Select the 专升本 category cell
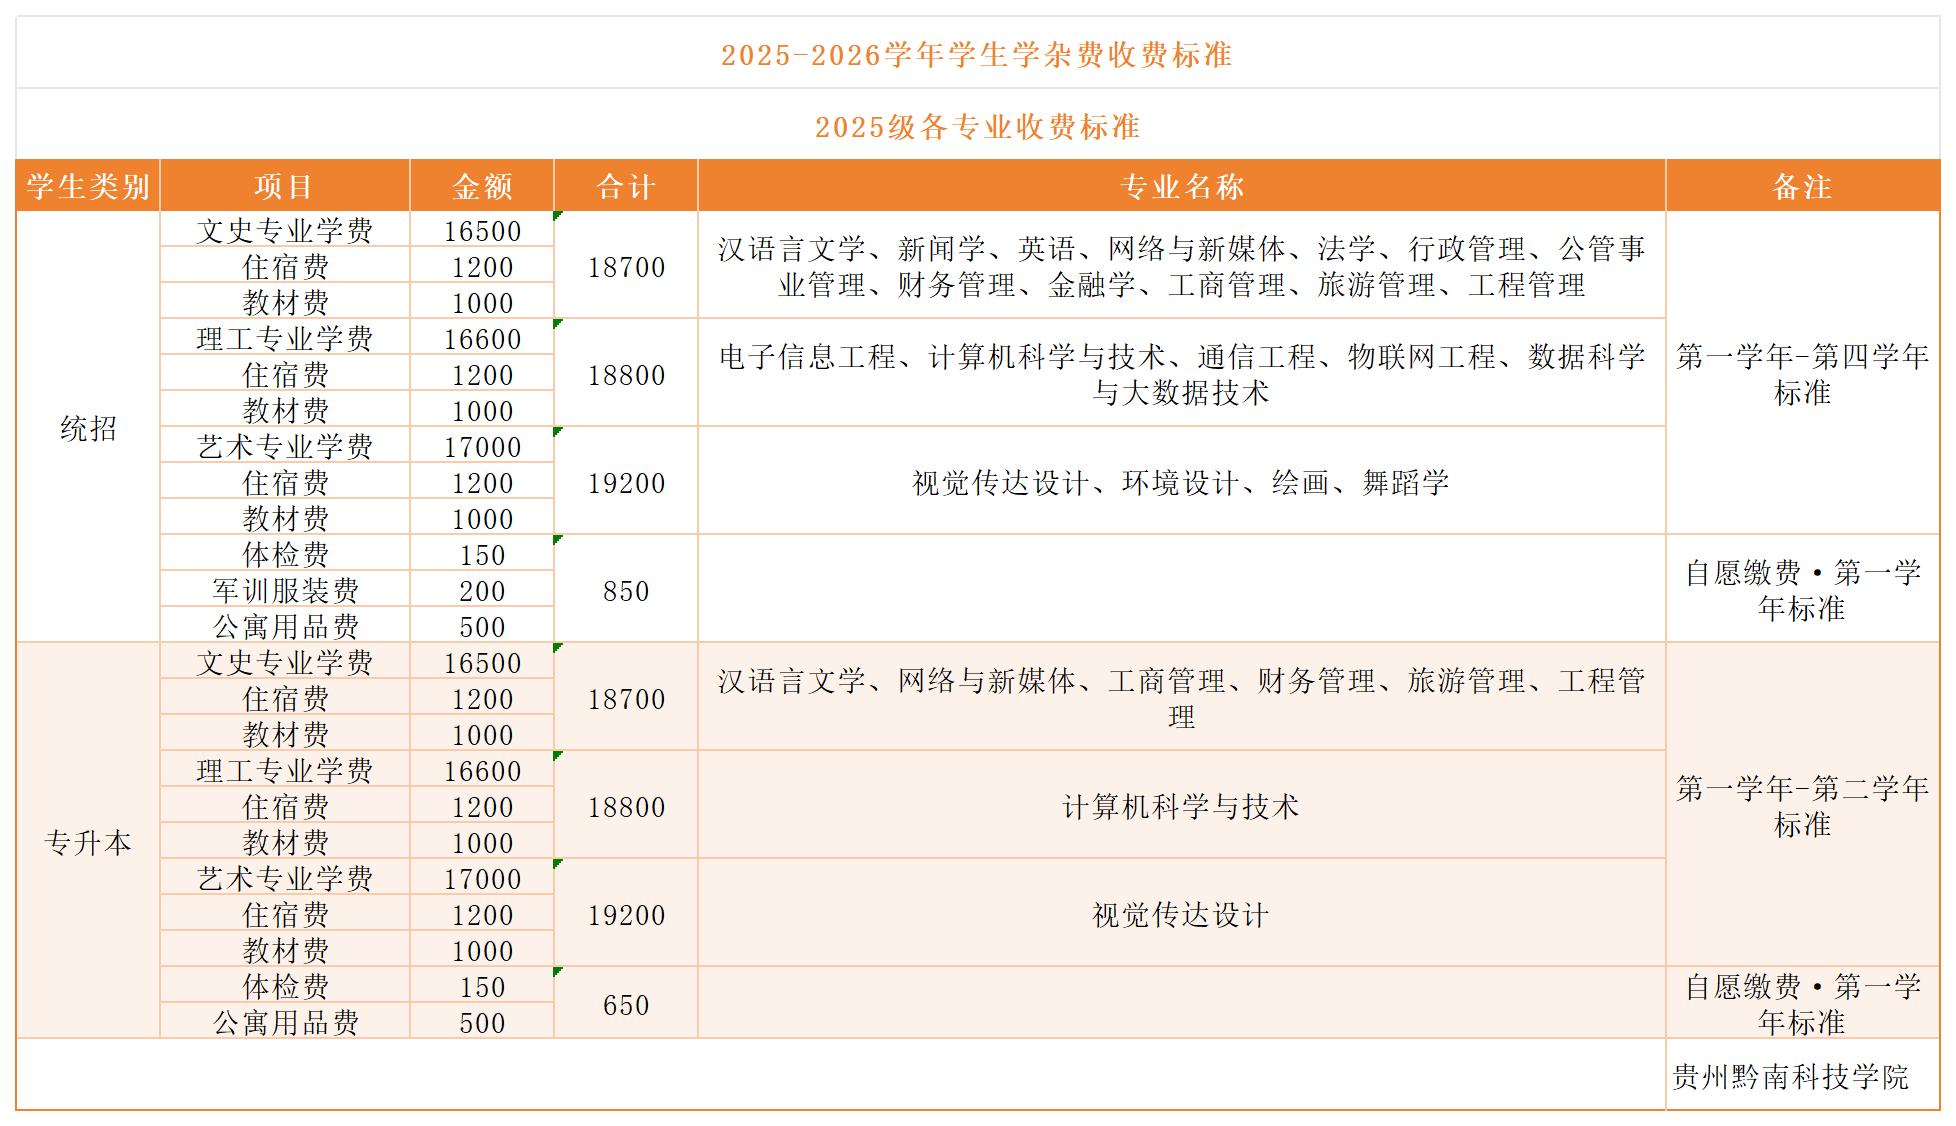Screen dimensions: 1956x1126 pos(88,842)
